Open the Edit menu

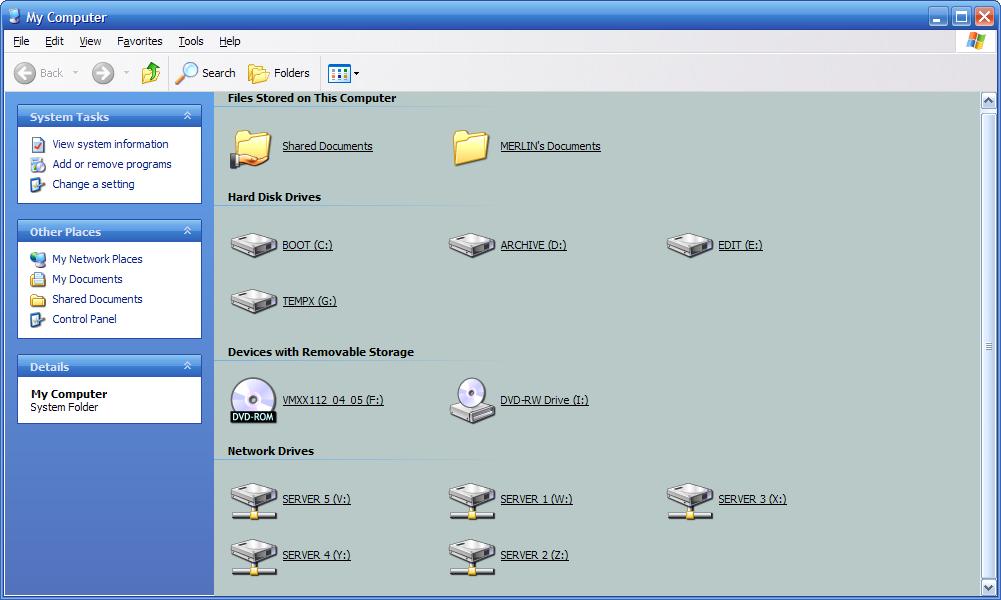point(54,41)
